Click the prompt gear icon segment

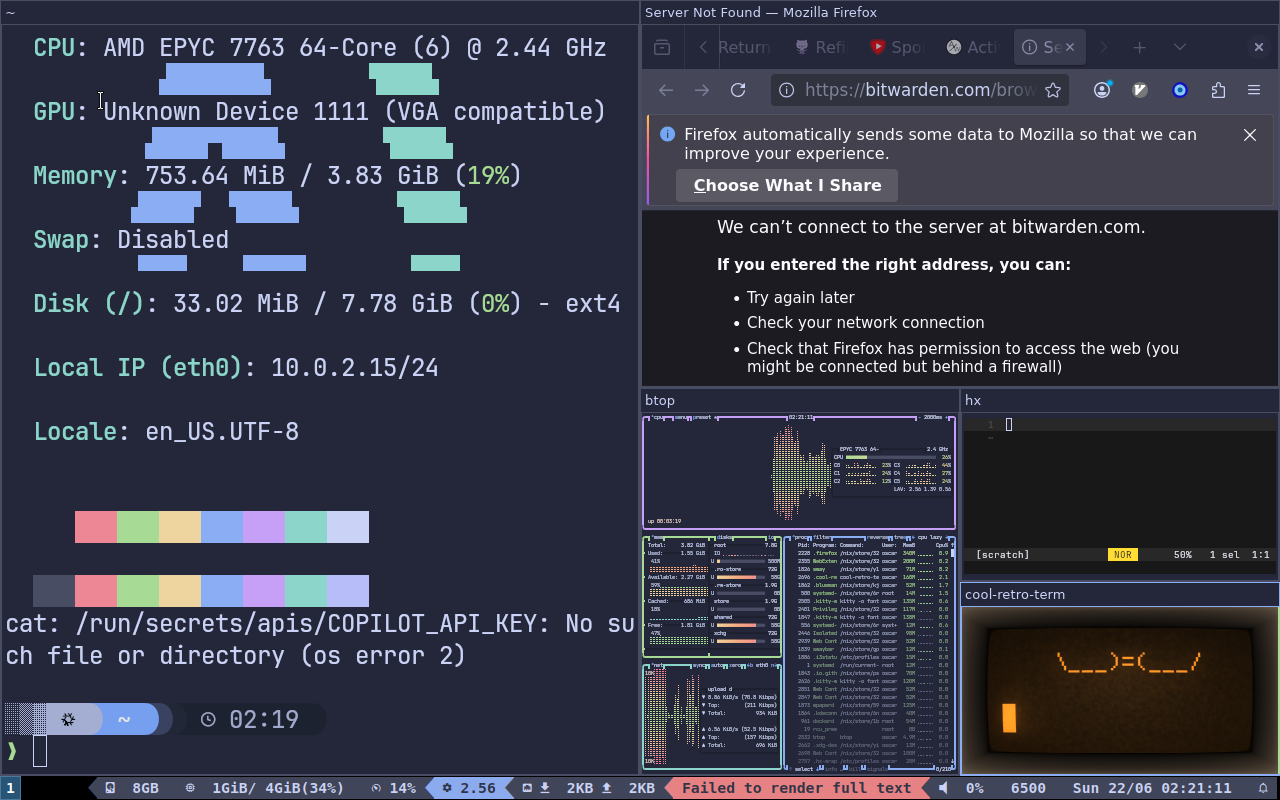point(68,719)
